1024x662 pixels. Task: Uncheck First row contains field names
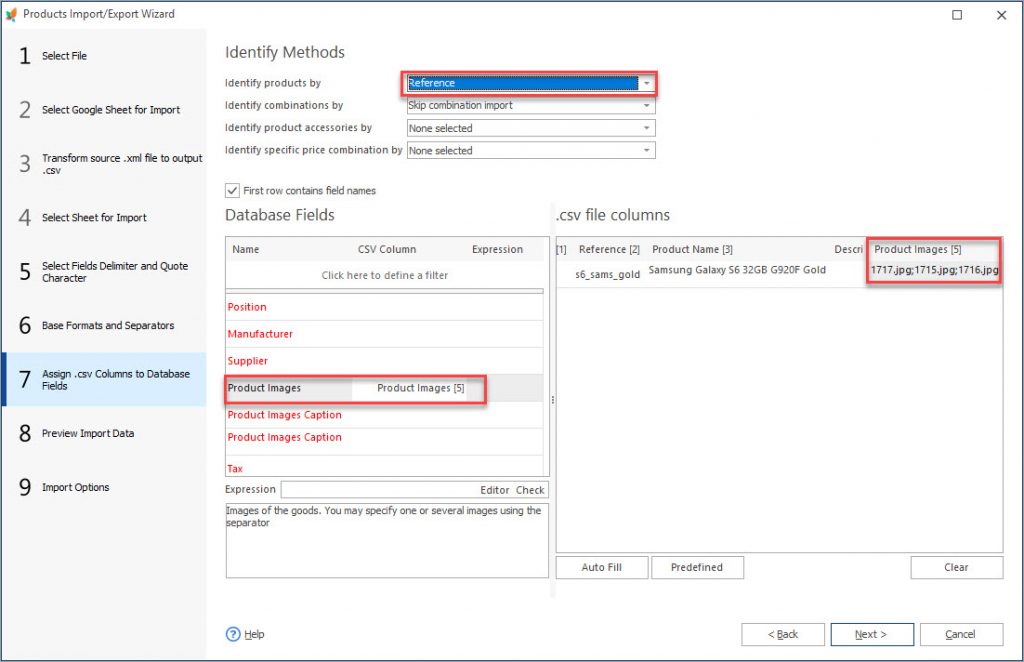coord(231,190)
